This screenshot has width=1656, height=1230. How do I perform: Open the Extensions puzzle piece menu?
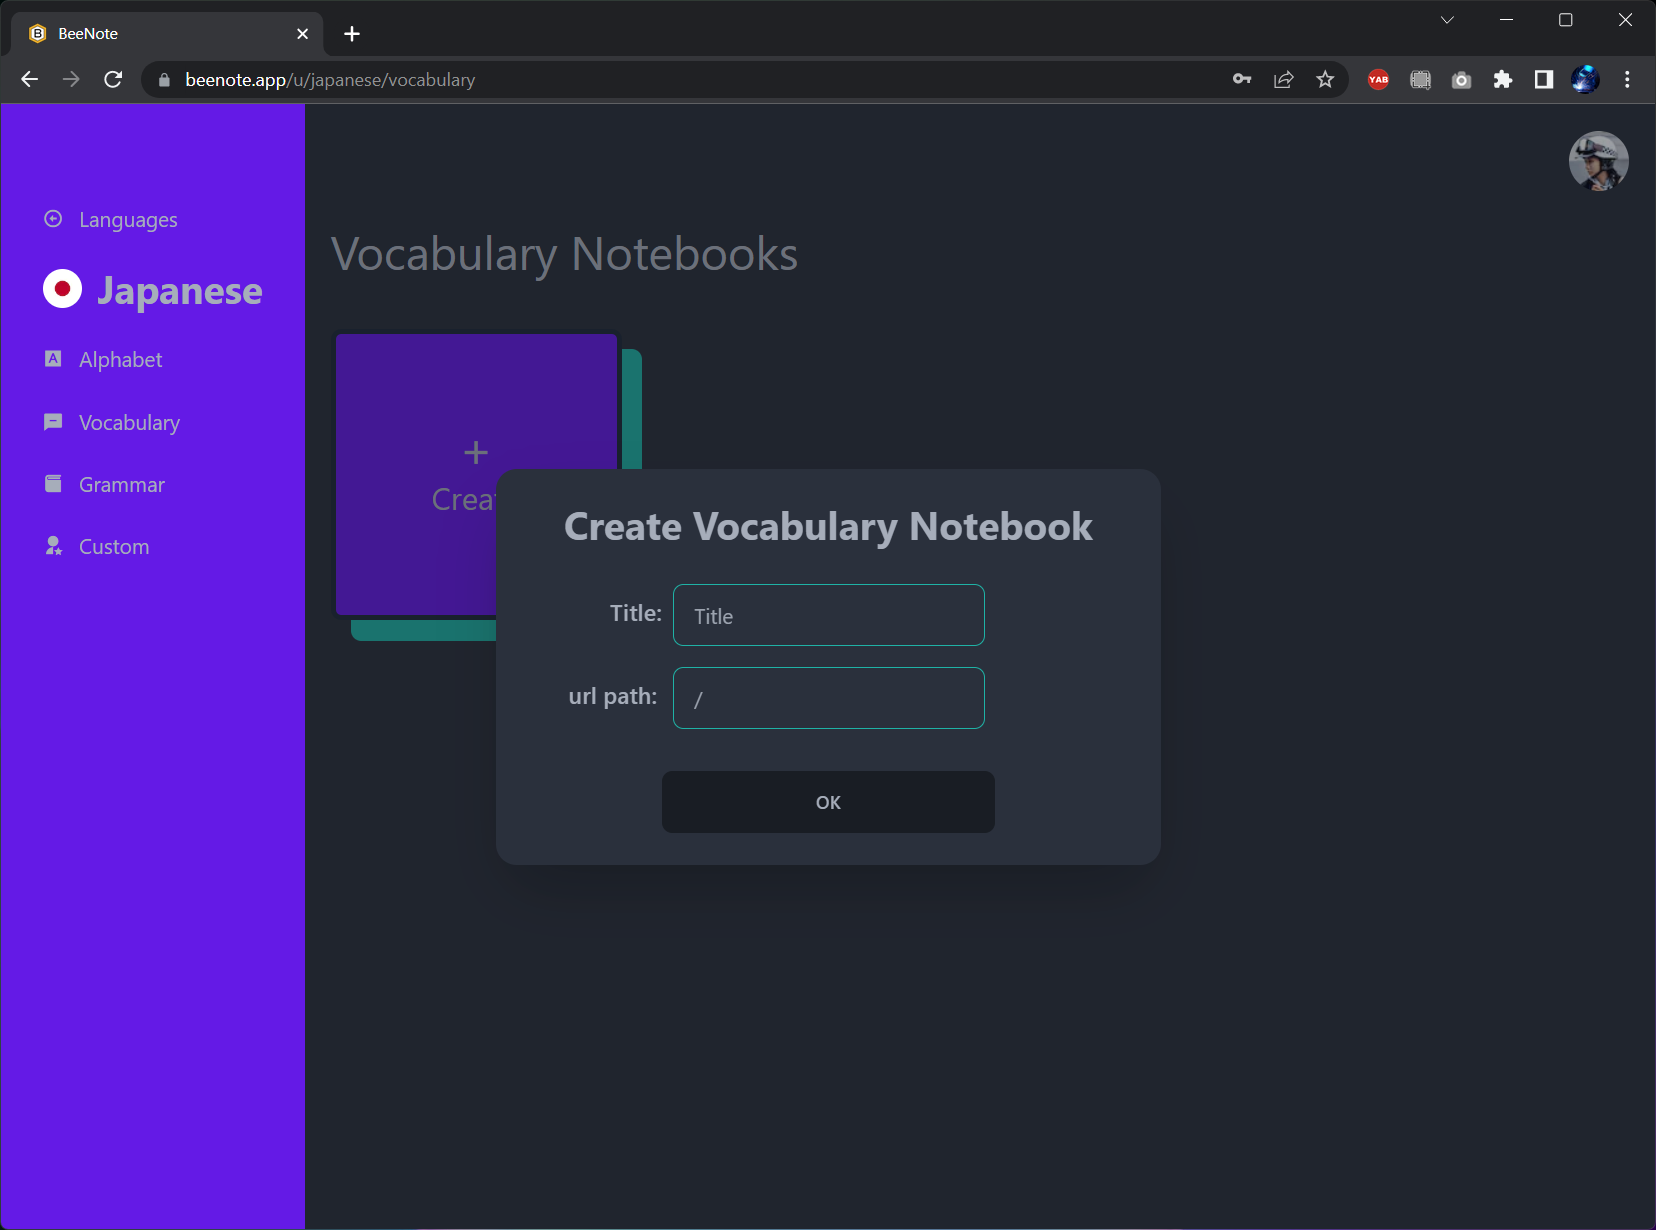1503,79
